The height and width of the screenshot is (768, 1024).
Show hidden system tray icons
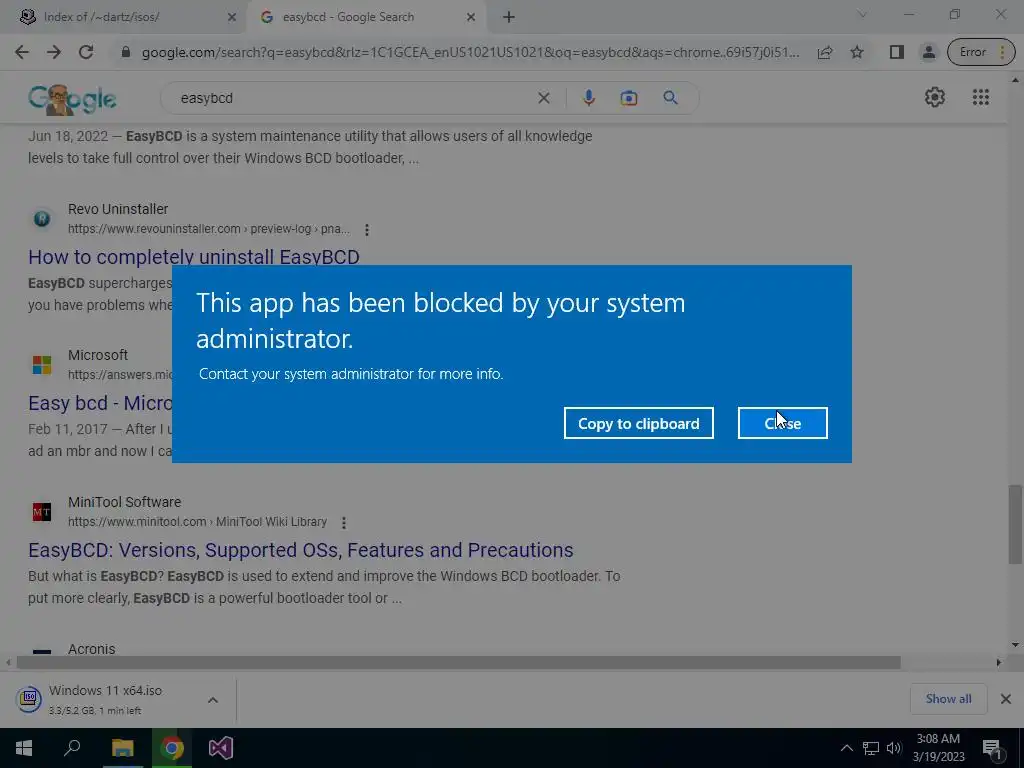[x=846, y=748]
